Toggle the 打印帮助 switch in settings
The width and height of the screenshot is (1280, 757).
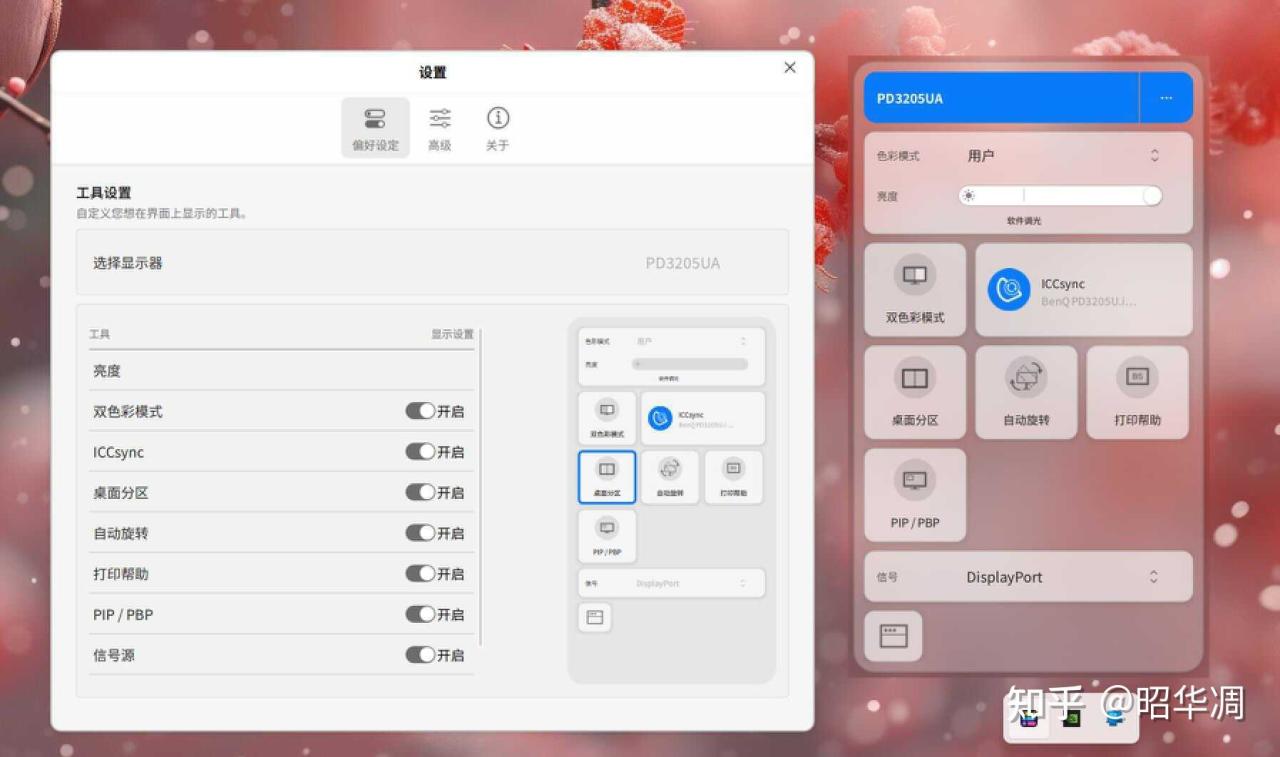coord(420,574)
